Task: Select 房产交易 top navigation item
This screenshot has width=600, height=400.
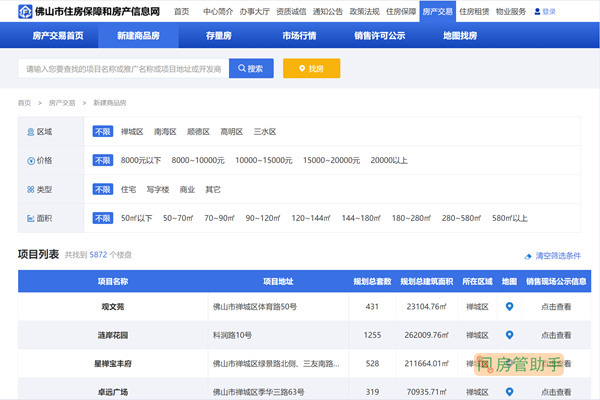Action: pos(437,11)
